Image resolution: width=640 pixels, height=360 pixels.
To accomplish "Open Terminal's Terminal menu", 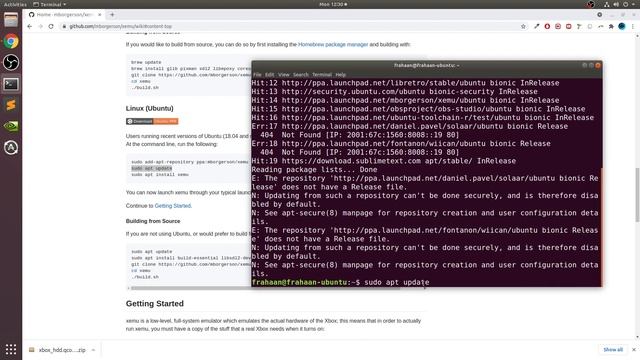I will click(322, 75).
